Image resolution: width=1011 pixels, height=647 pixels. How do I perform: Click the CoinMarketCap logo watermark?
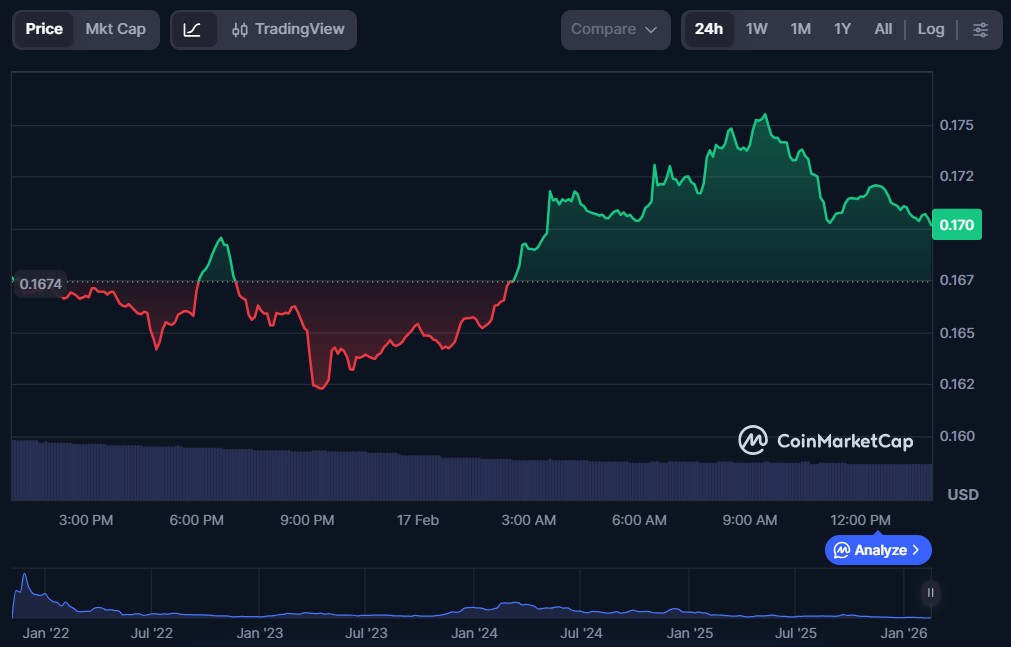click(x=825, y=440)
